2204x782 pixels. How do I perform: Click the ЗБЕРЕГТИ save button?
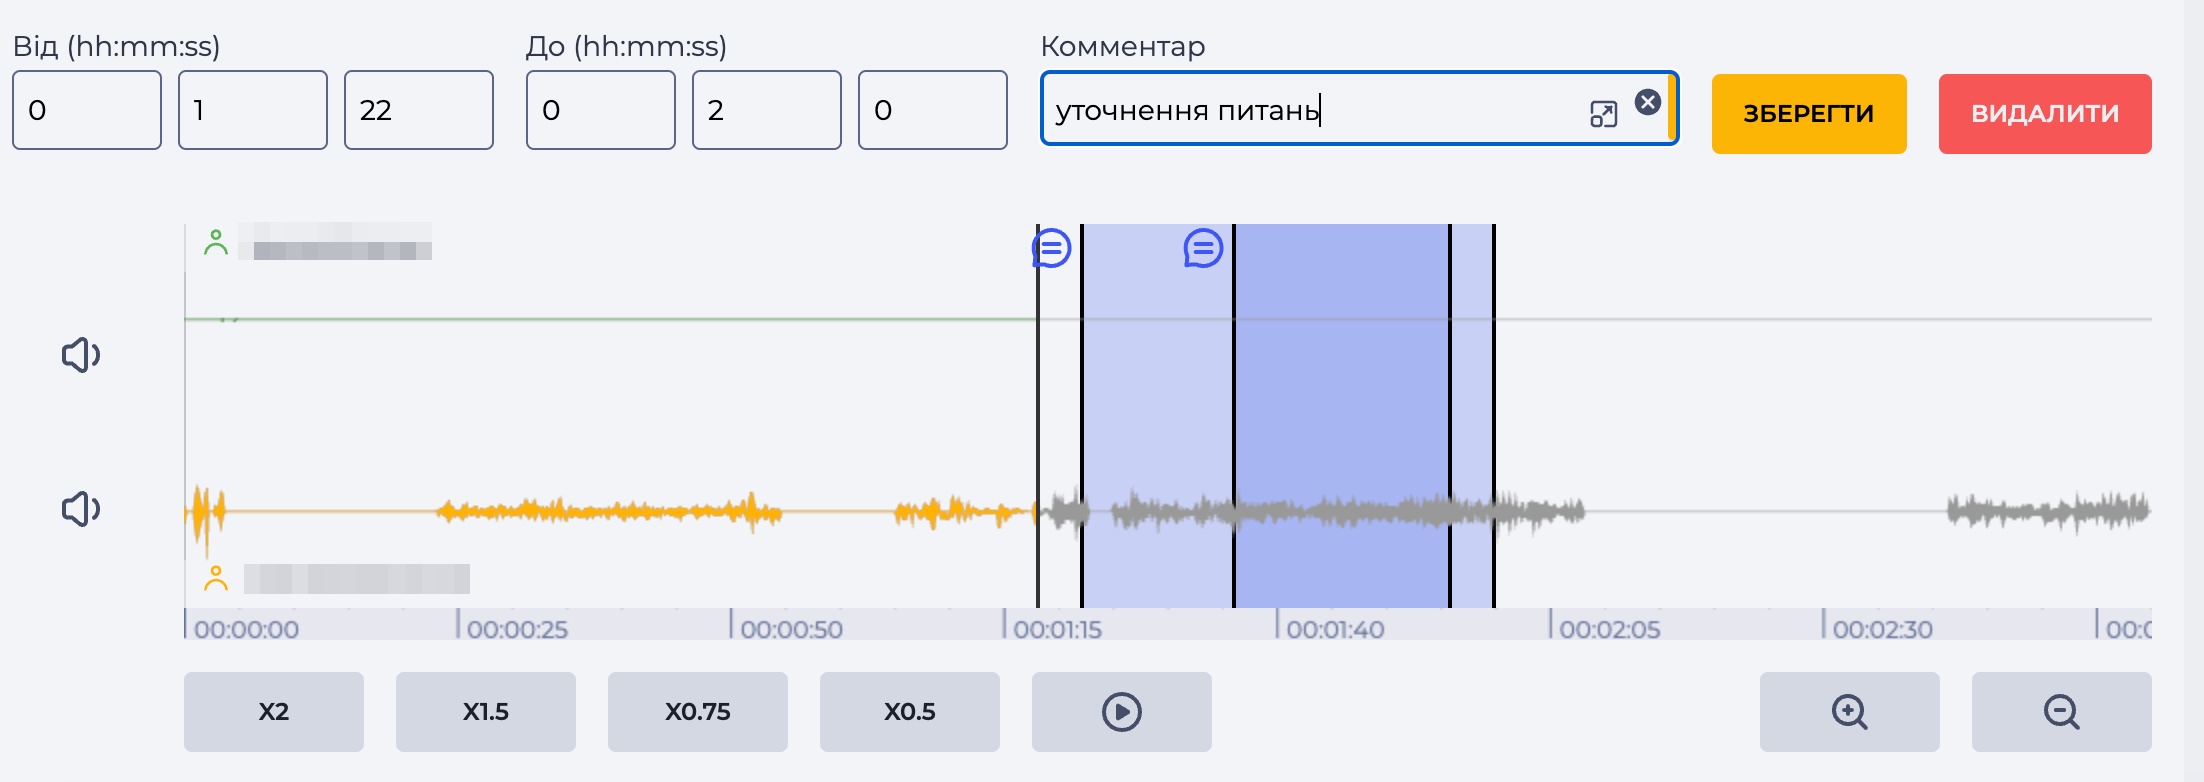[1809, 114]
